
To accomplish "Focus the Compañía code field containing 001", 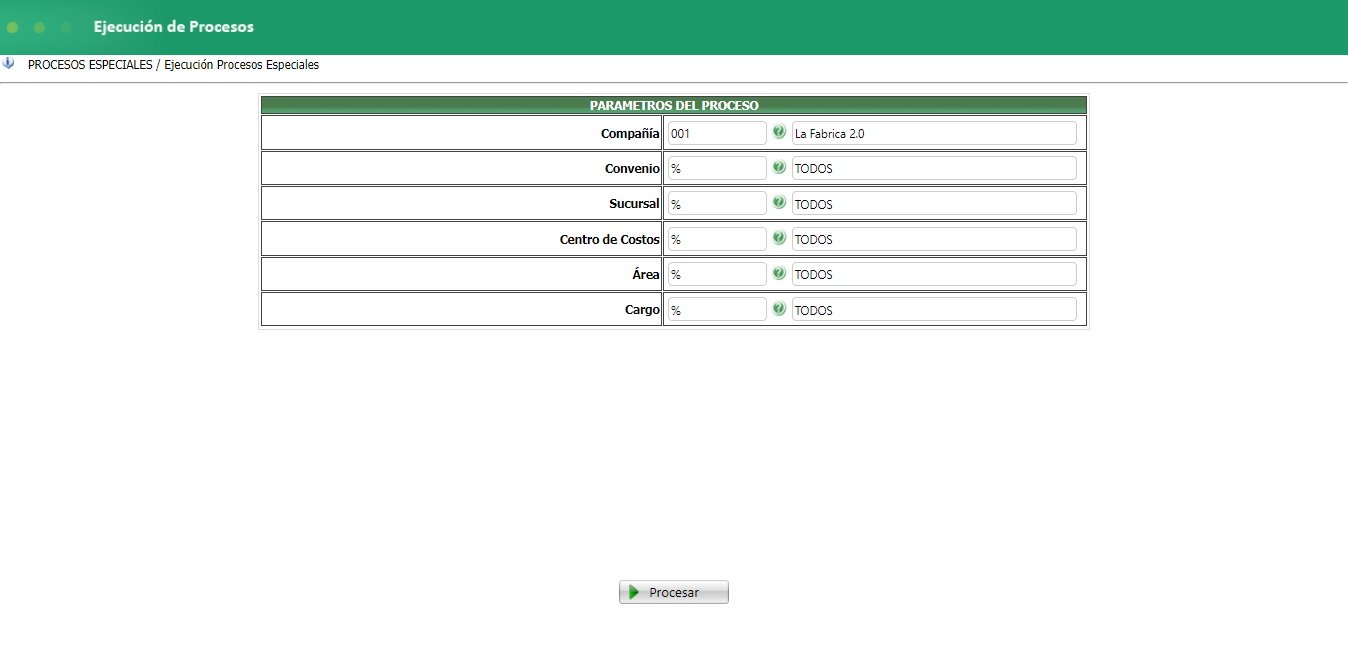I will click(716, 133).
